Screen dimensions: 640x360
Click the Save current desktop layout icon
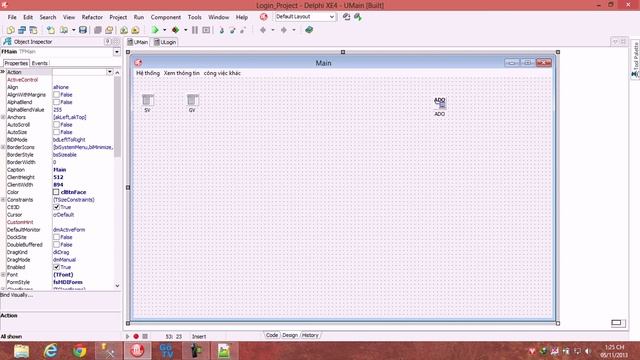coord(346,17)
